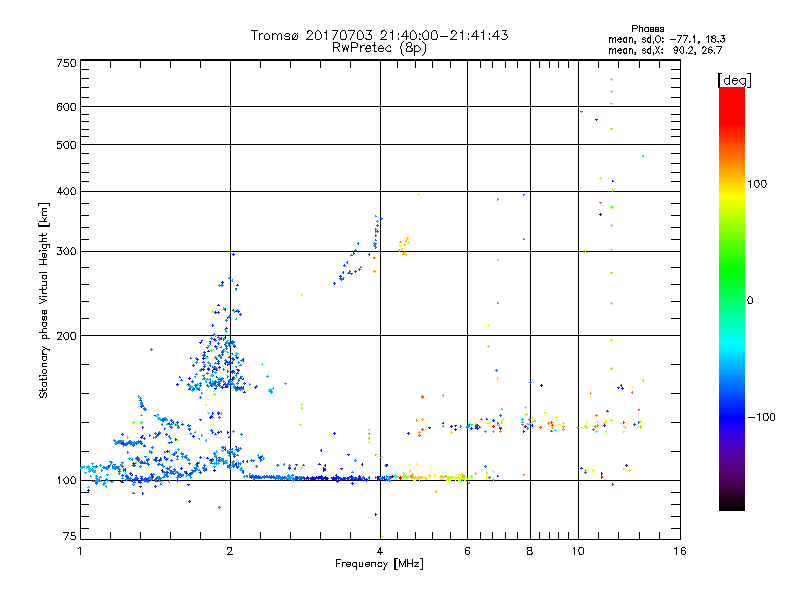Click the 'RwPretec (8p)' subtitle
The height and width of the screenshot is (600, 800).
[379, 48]
